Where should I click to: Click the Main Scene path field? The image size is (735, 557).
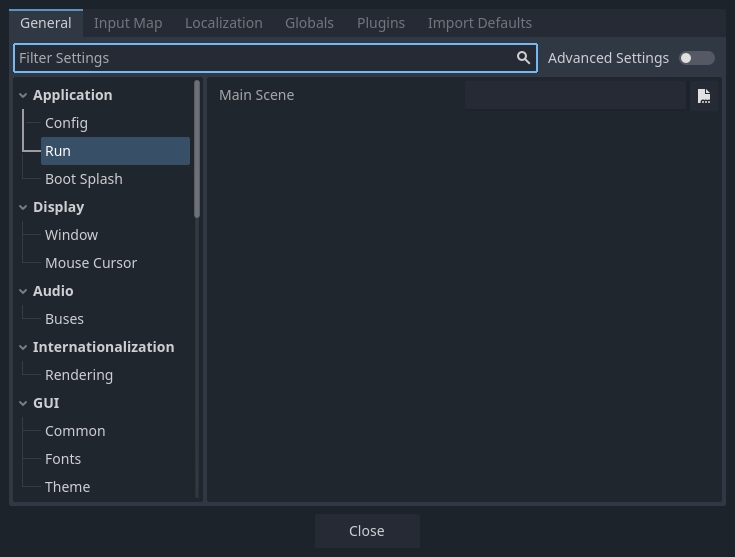click(x=575, y=96)
